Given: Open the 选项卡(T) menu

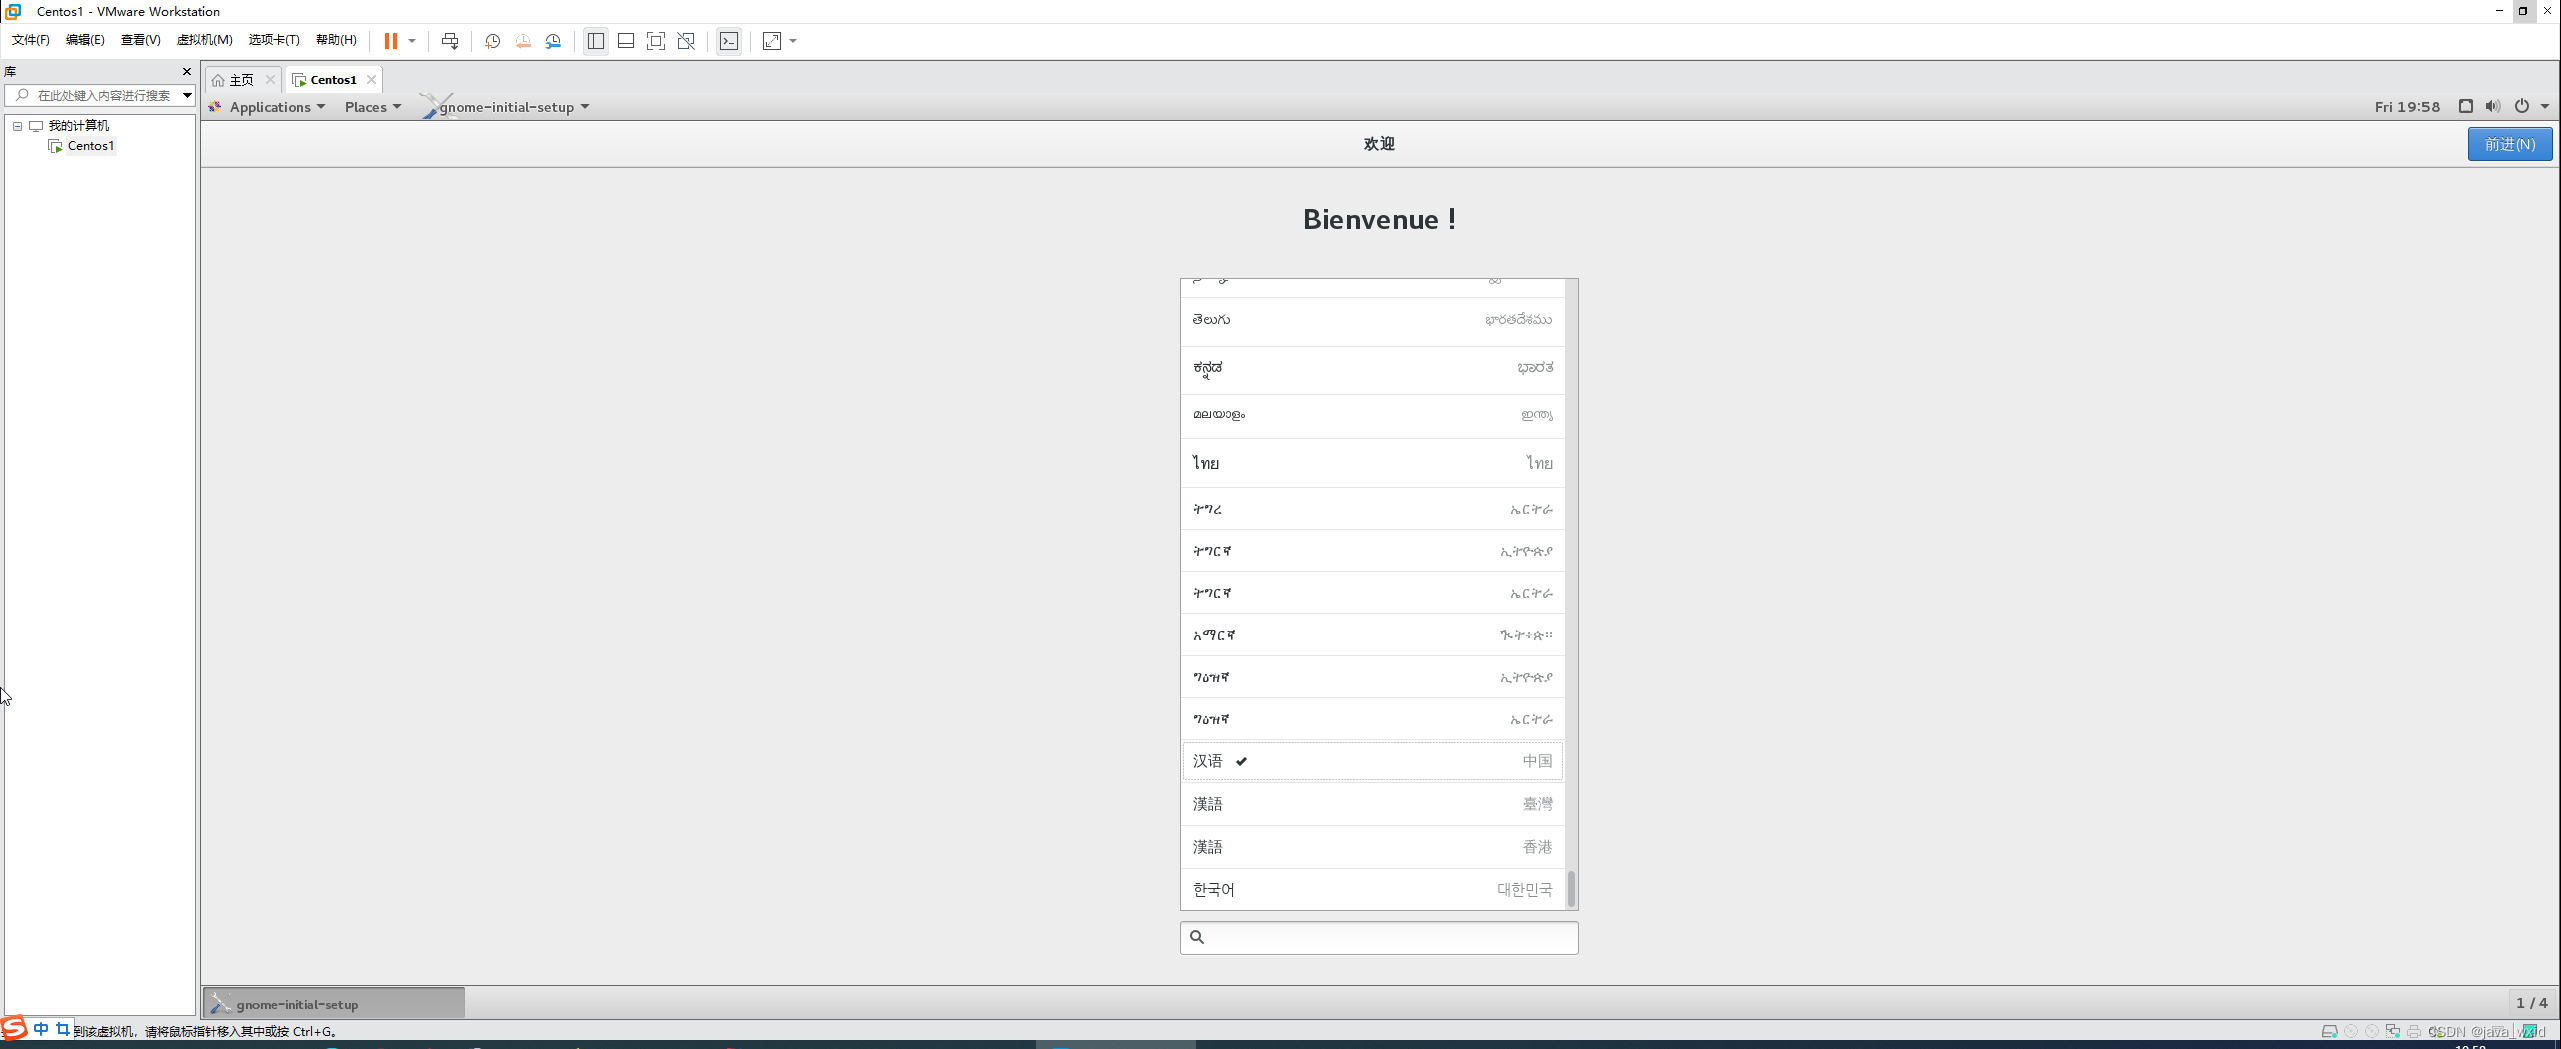Looking at the screenshot, I should 274,40.
